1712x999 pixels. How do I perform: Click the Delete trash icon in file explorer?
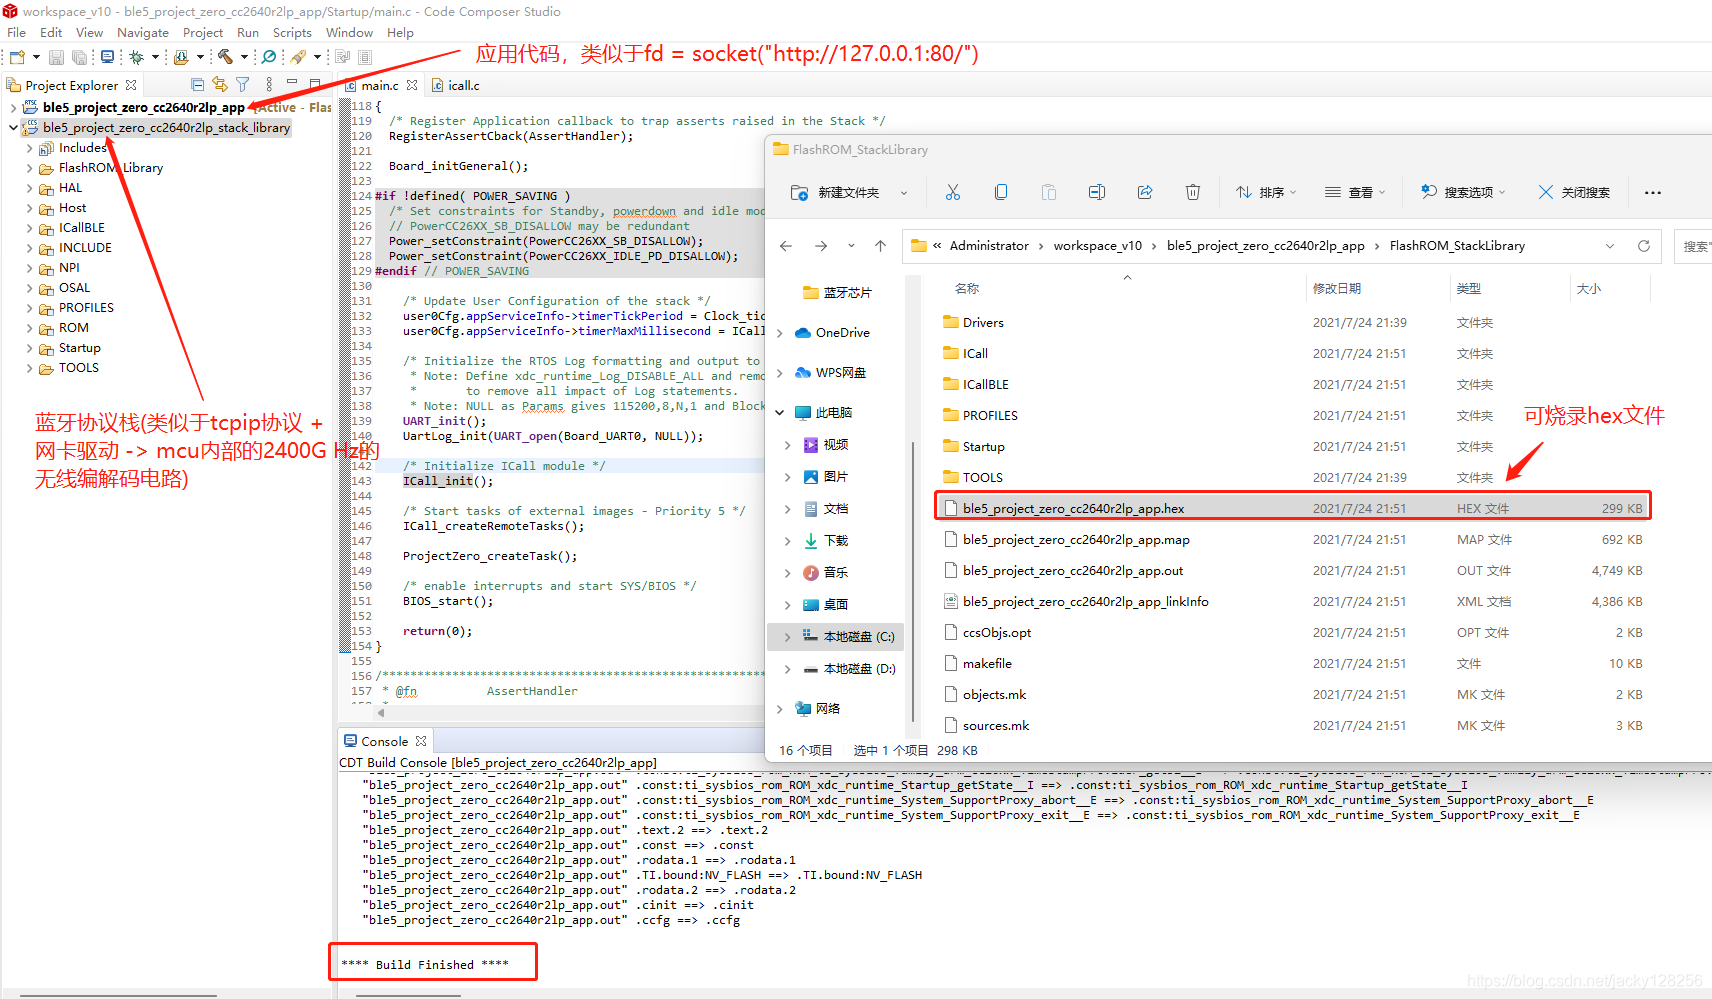[1193, 192]
